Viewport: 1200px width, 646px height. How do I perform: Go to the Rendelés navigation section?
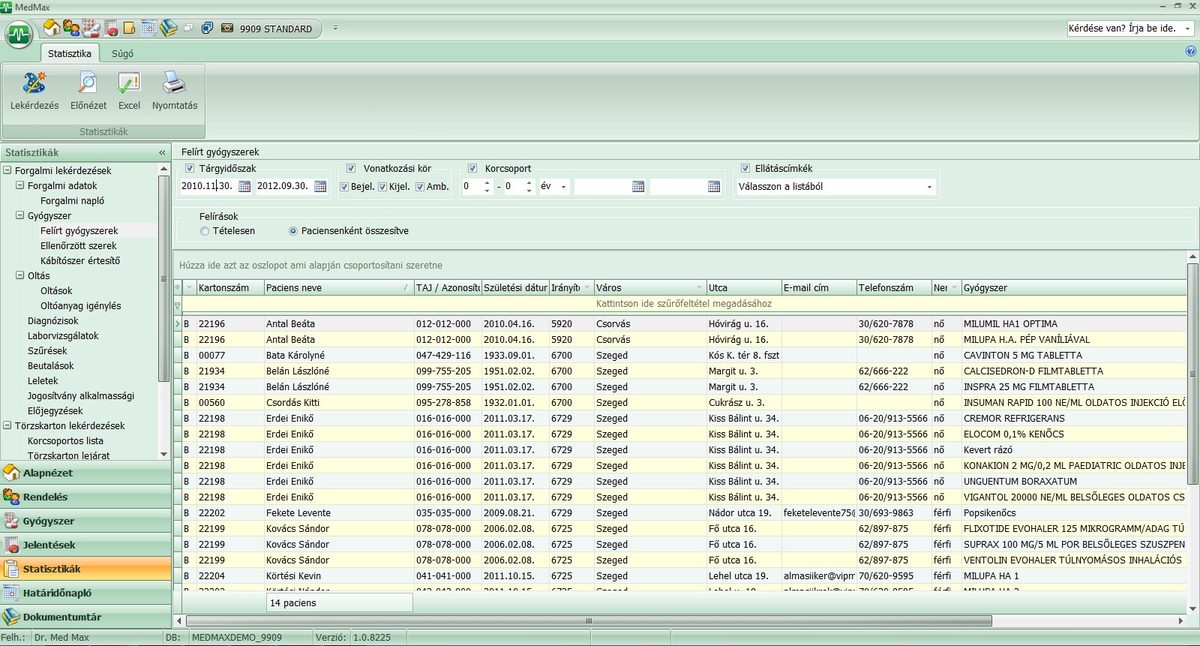pyautogui.click(x=85, y=497)
